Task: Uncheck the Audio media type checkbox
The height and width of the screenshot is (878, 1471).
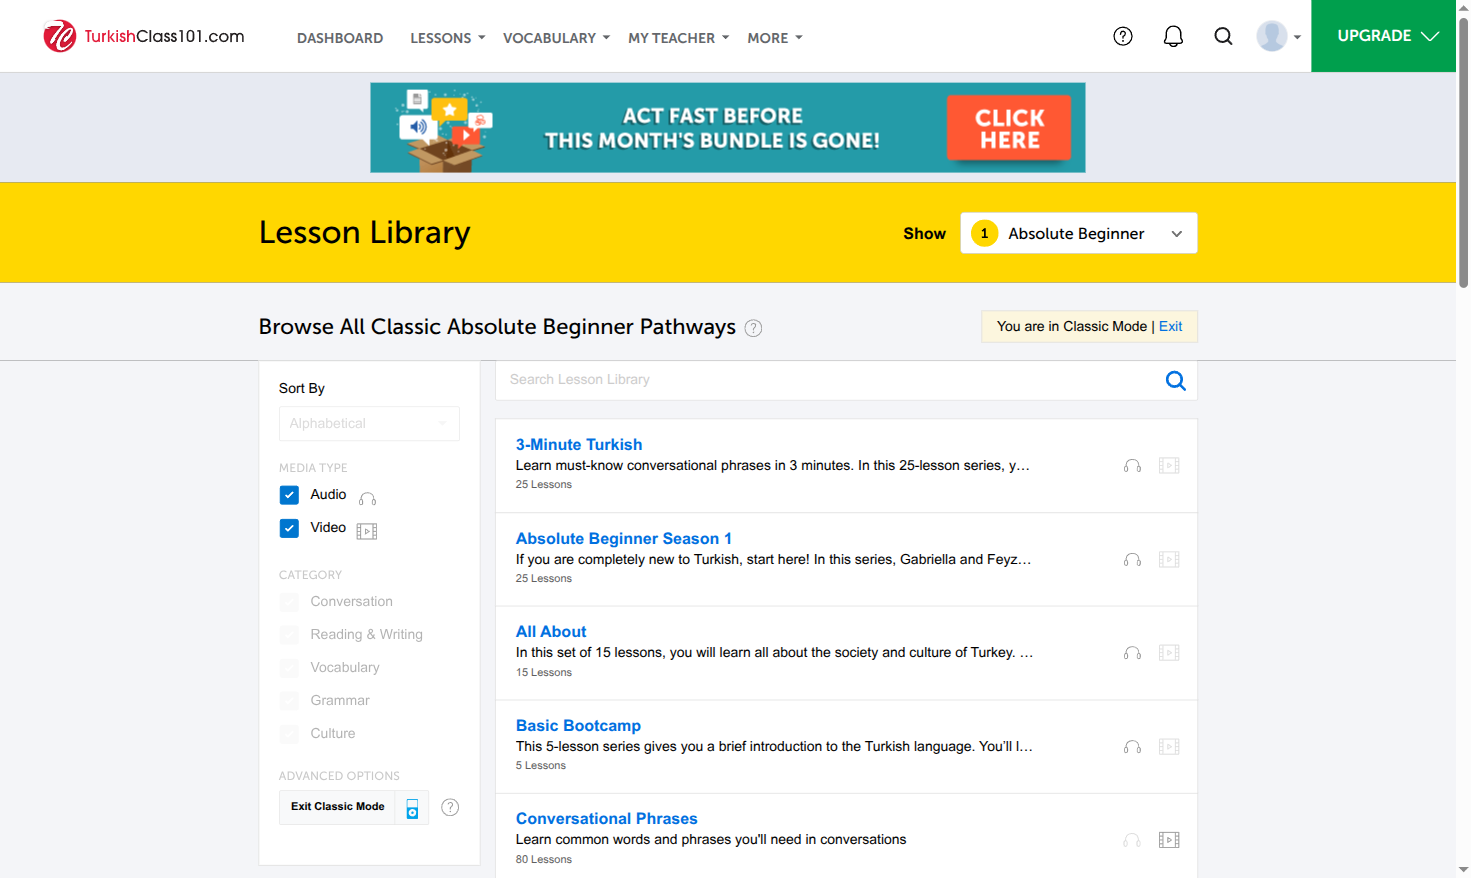Action: tap(289, 495)
